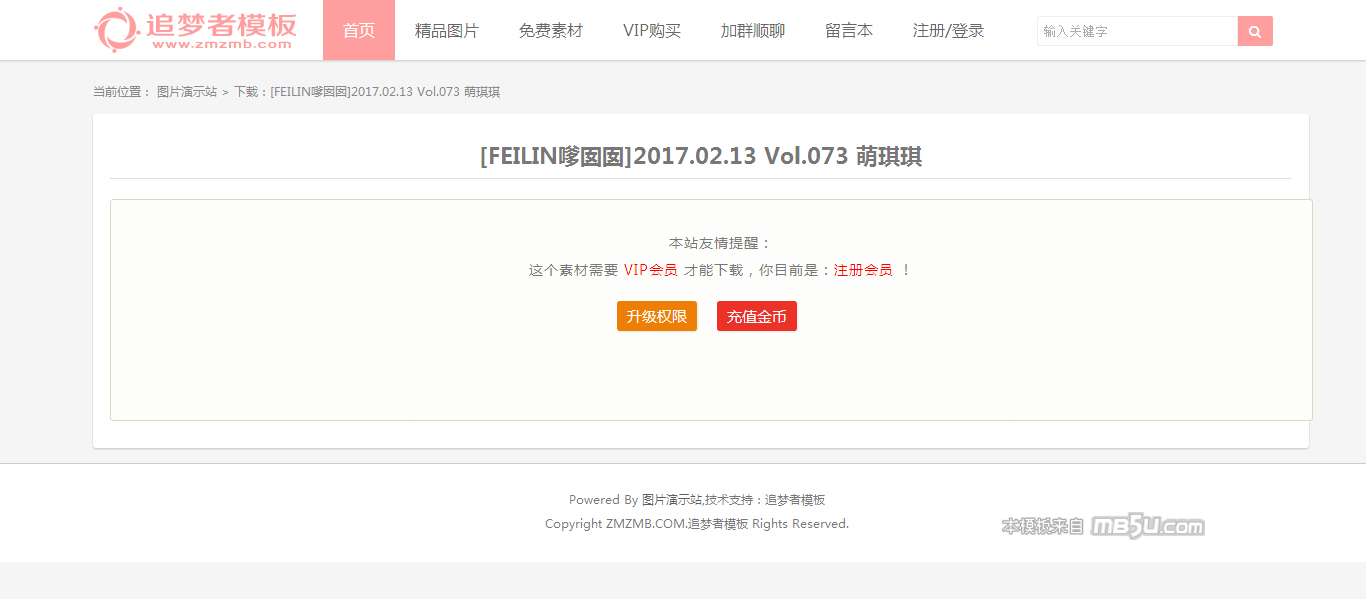Screen dimensions: 1366x599
Task: Click the red 充值金币 button
Action: pyautogui.click(x=757, y=316)
